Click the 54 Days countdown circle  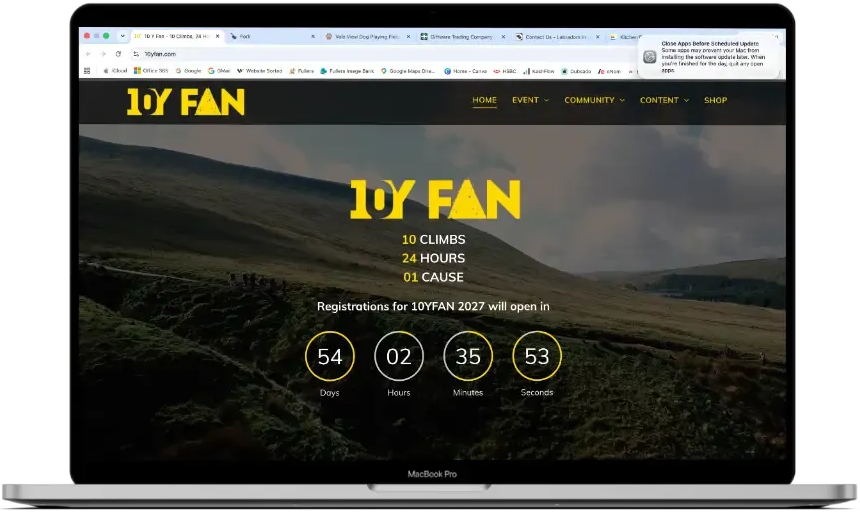330,356
